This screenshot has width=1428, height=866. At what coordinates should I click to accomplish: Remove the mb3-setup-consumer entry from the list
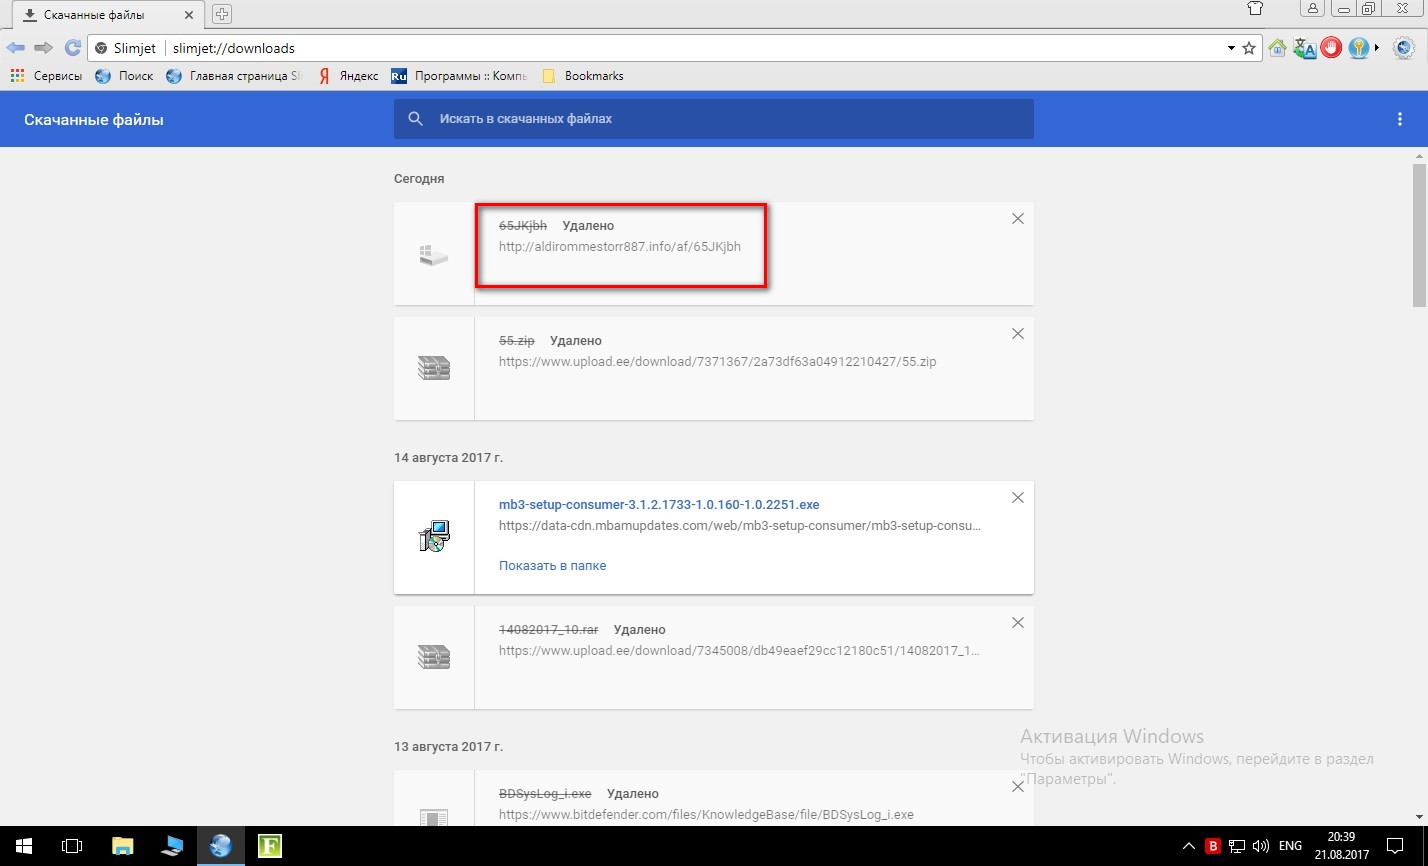coord(1018,498)
